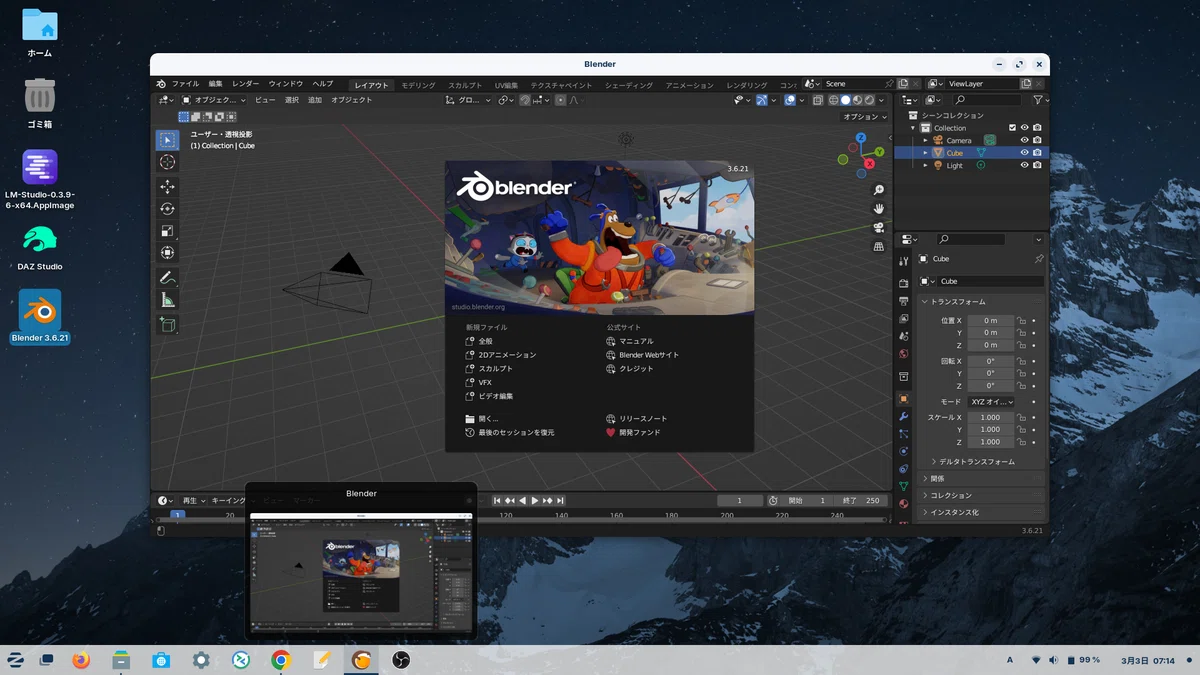Hide Cube in viewport via eye icon
This screenshot has height=675, width=1200.
pos(1024,152)
